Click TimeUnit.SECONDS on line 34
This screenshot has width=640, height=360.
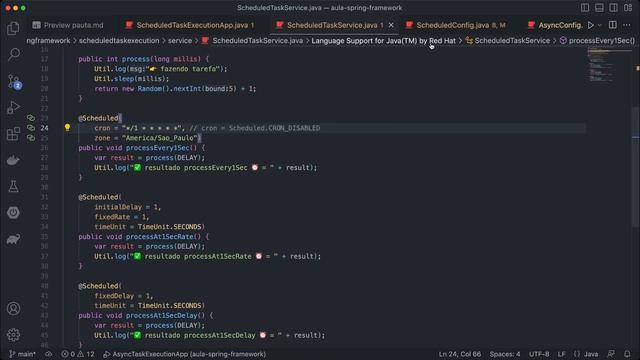(169, 227)
